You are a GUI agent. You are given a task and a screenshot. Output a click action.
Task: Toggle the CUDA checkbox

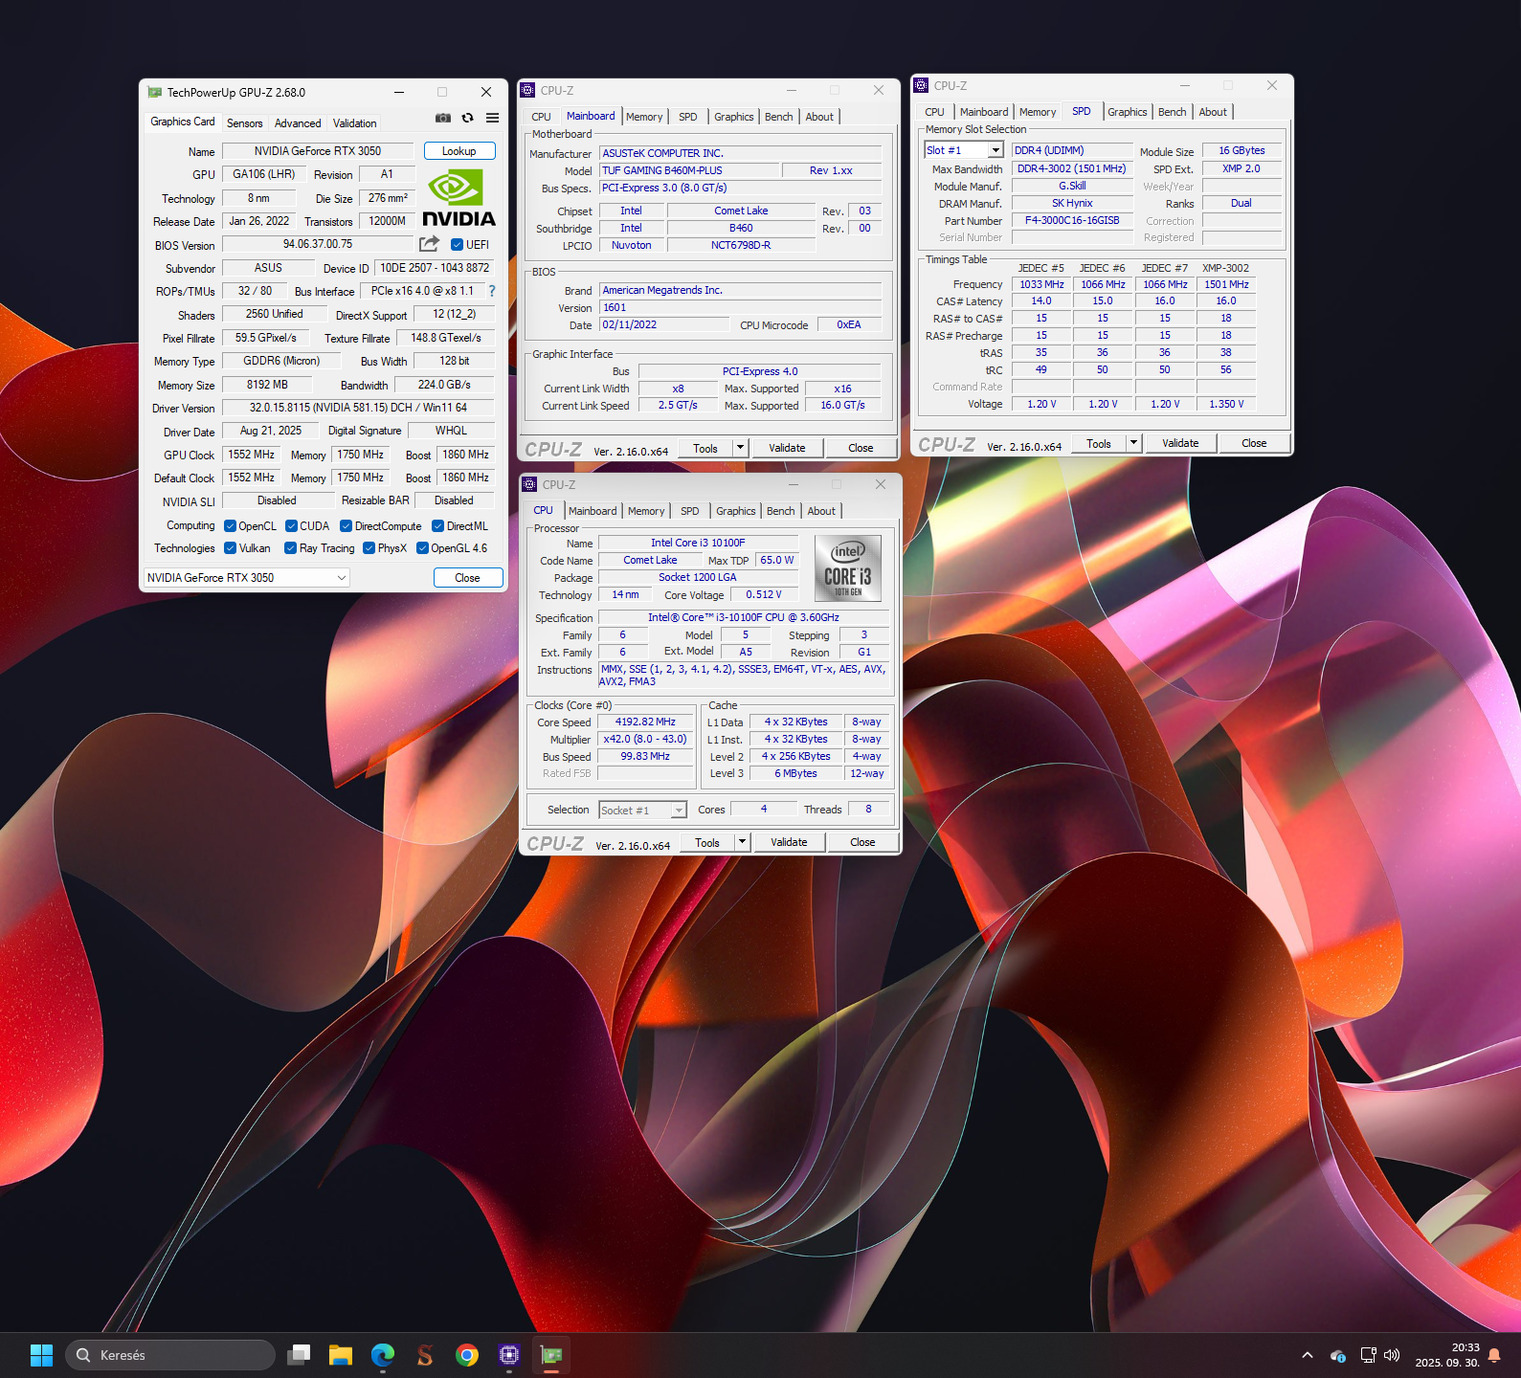pos(291,526)
